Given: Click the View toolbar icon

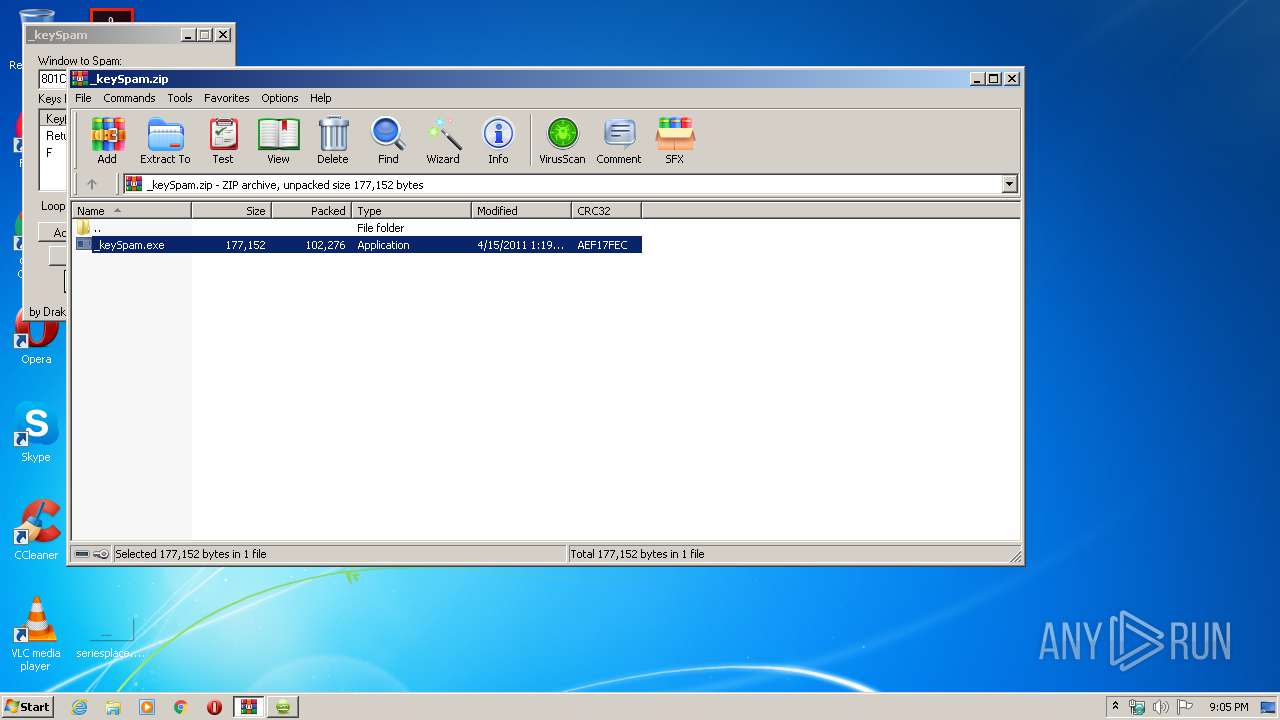Looking at the screenshot, I should [x=278, y=140].
